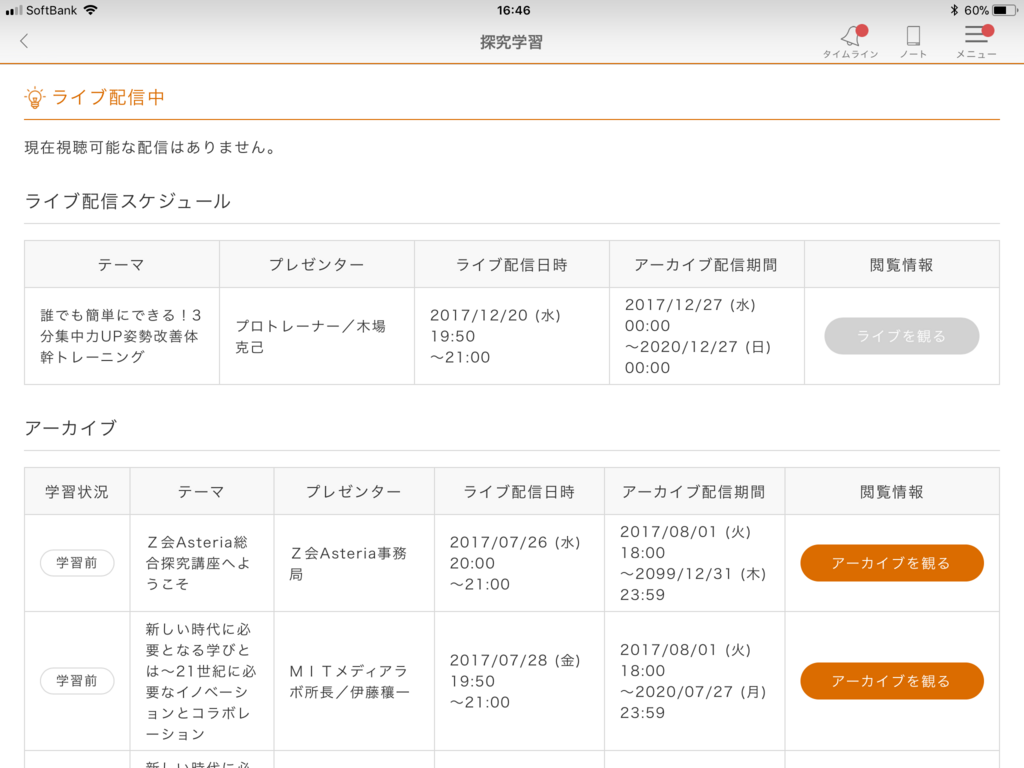The width and height of the screenshot is (1024, 768).
Task: Click archive table ライブ配信日時 header
Action: (519, 492)
